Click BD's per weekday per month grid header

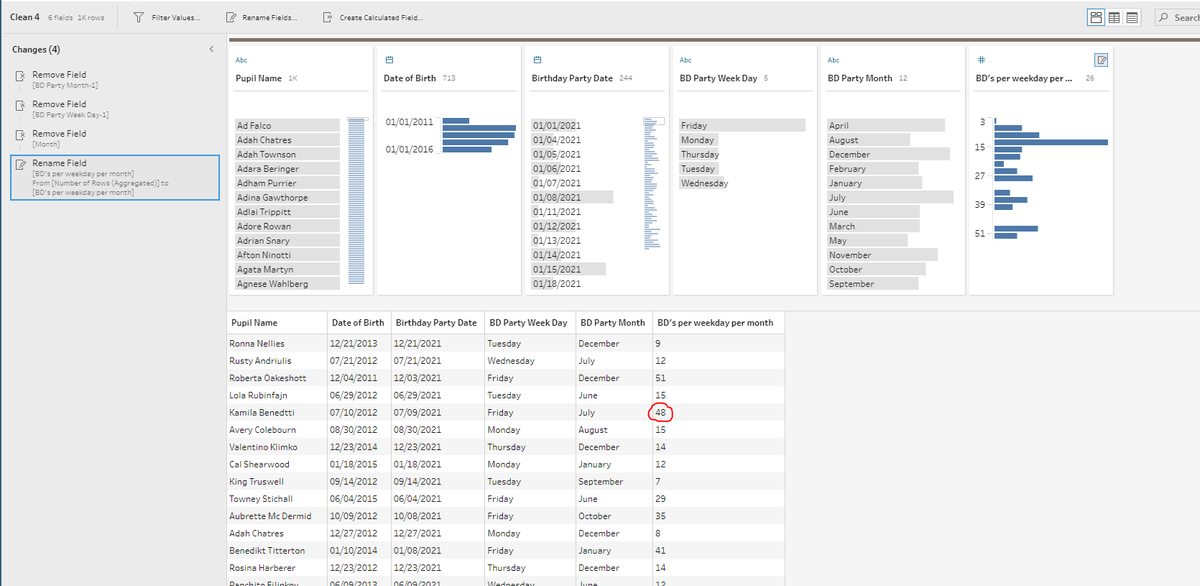[x=716, y=323]
